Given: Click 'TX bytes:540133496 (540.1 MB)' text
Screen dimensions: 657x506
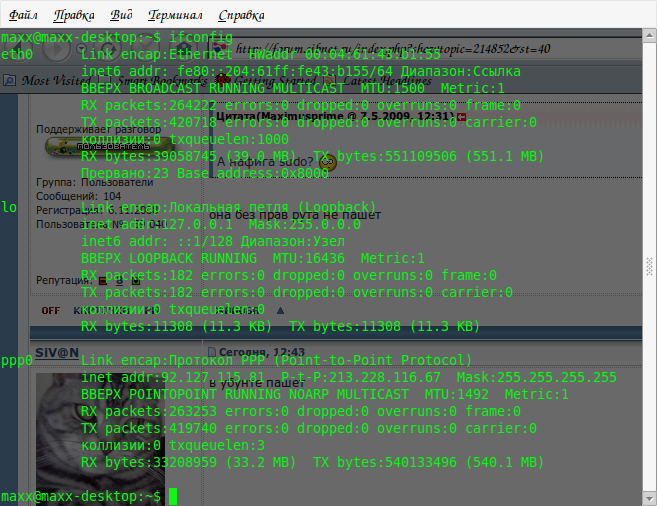Looking at the screenshot, I should pyautogui.click(x=428, y=462).
